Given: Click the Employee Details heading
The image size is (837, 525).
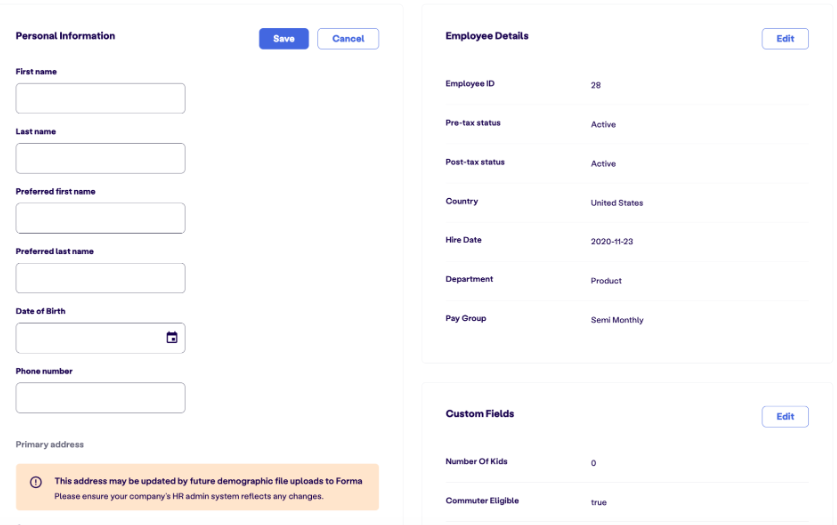Looking at the screenshot, I should (487, 36).
